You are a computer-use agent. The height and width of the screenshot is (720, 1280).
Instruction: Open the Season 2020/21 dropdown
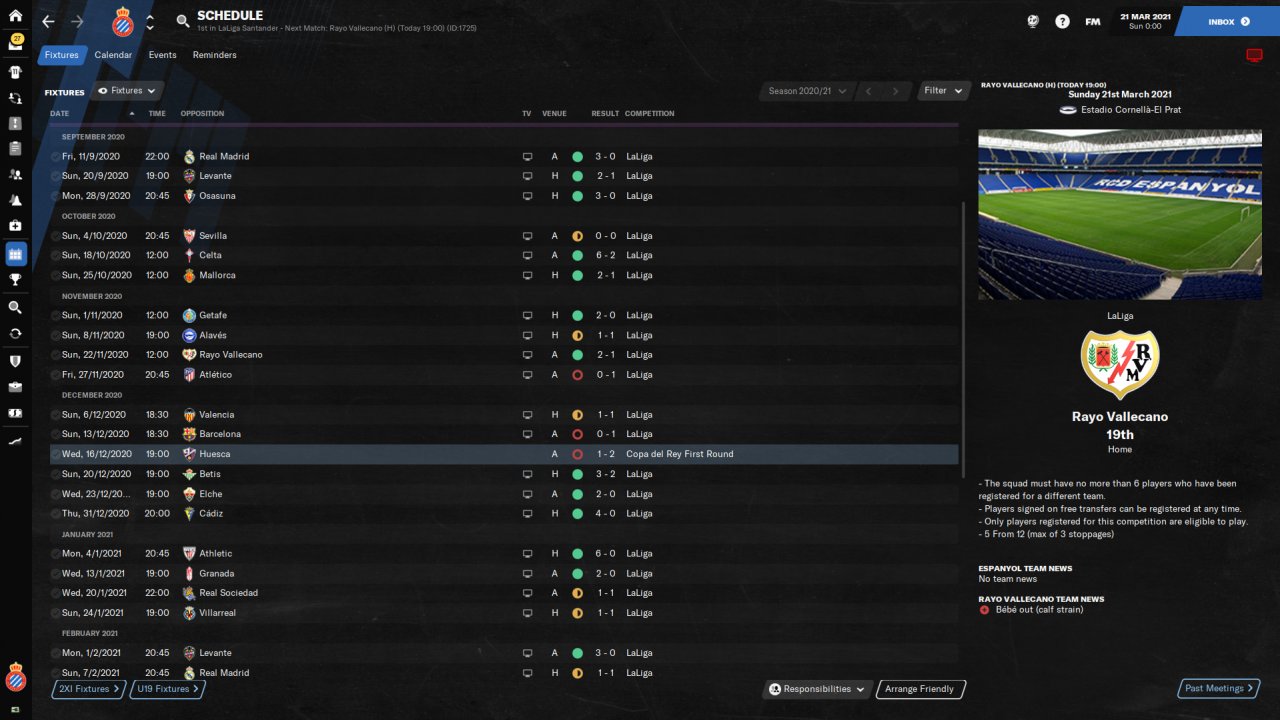(x=807, y=91)
